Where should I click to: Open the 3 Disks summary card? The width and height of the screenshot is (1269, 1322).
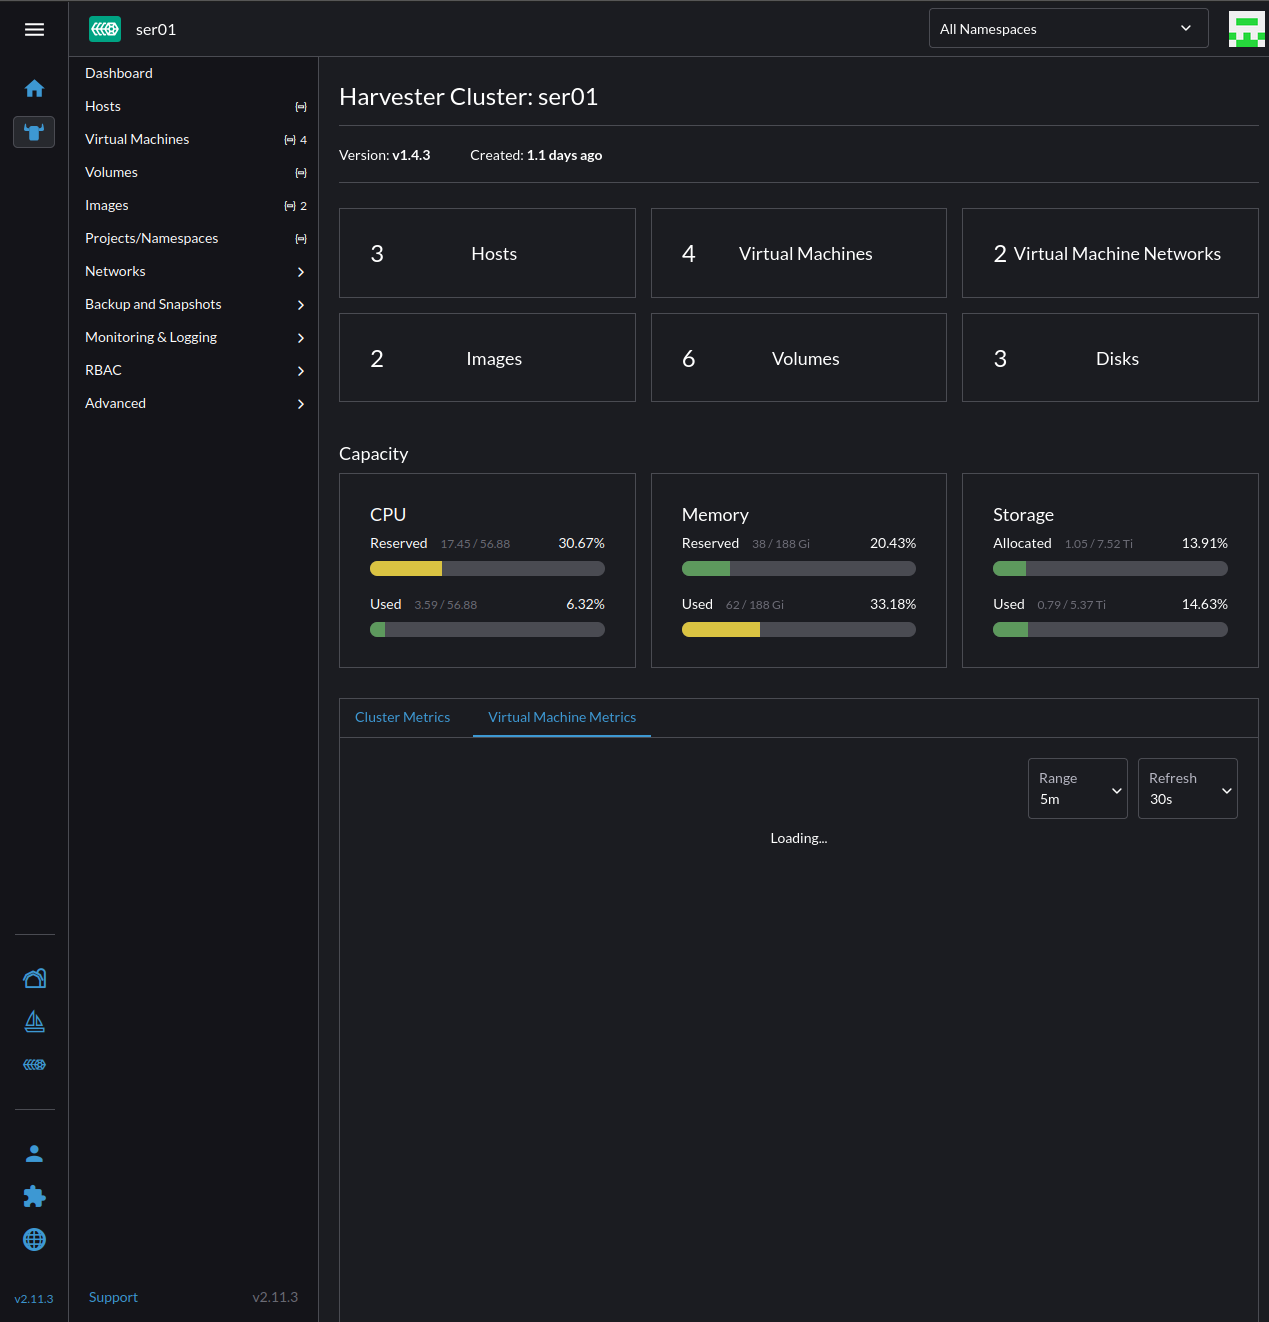point(1110,358)
